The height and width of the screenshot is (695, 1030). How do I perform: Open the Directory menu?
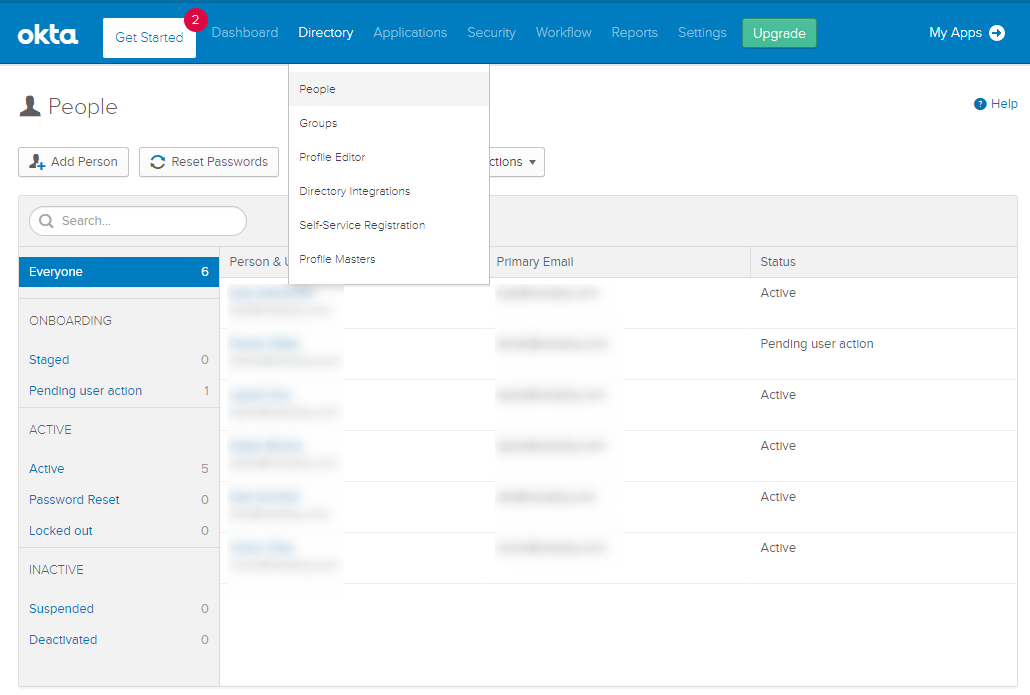point(326,32)
